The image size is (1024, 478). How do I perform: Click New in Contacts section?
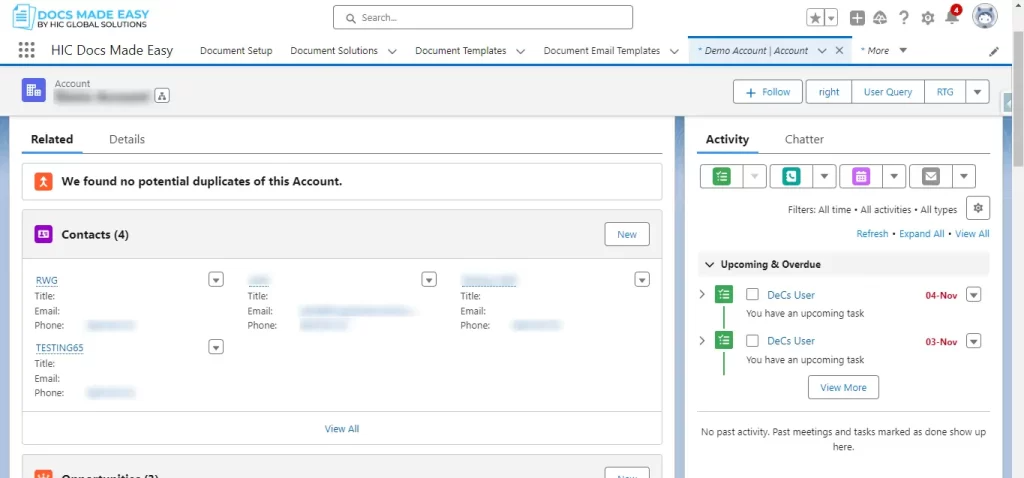pyautogui.click(x=627, y=234)
